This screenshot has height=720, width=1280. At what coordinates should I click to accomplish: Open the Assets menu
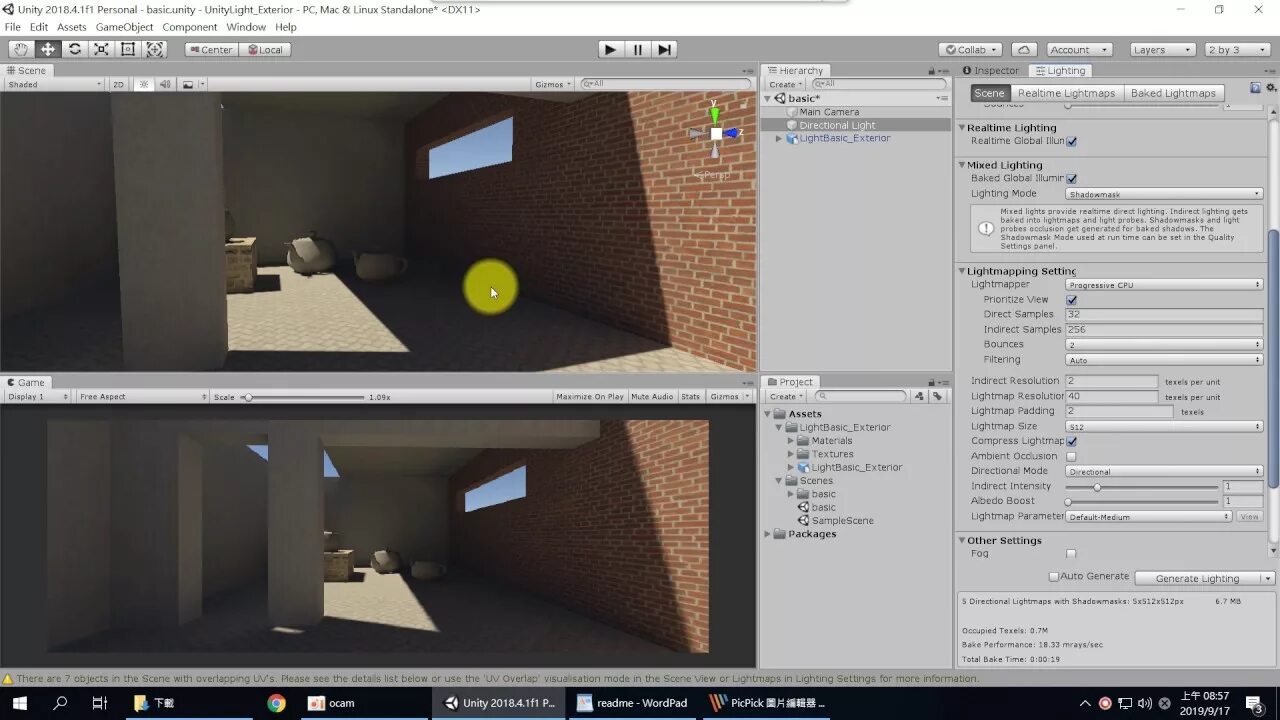click(71, 27)
